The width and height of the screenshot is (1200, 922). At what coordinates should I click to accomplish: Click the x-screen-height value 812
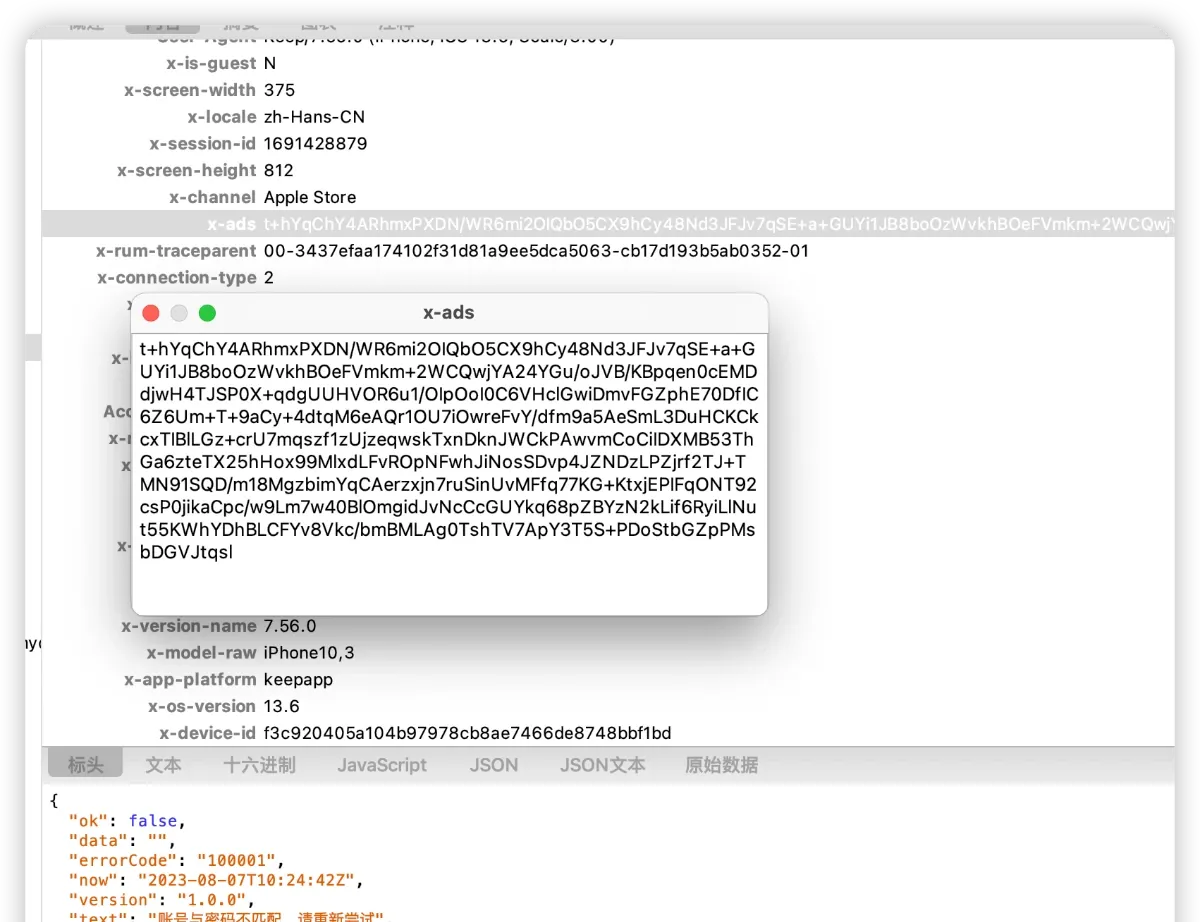pos(278,170)
